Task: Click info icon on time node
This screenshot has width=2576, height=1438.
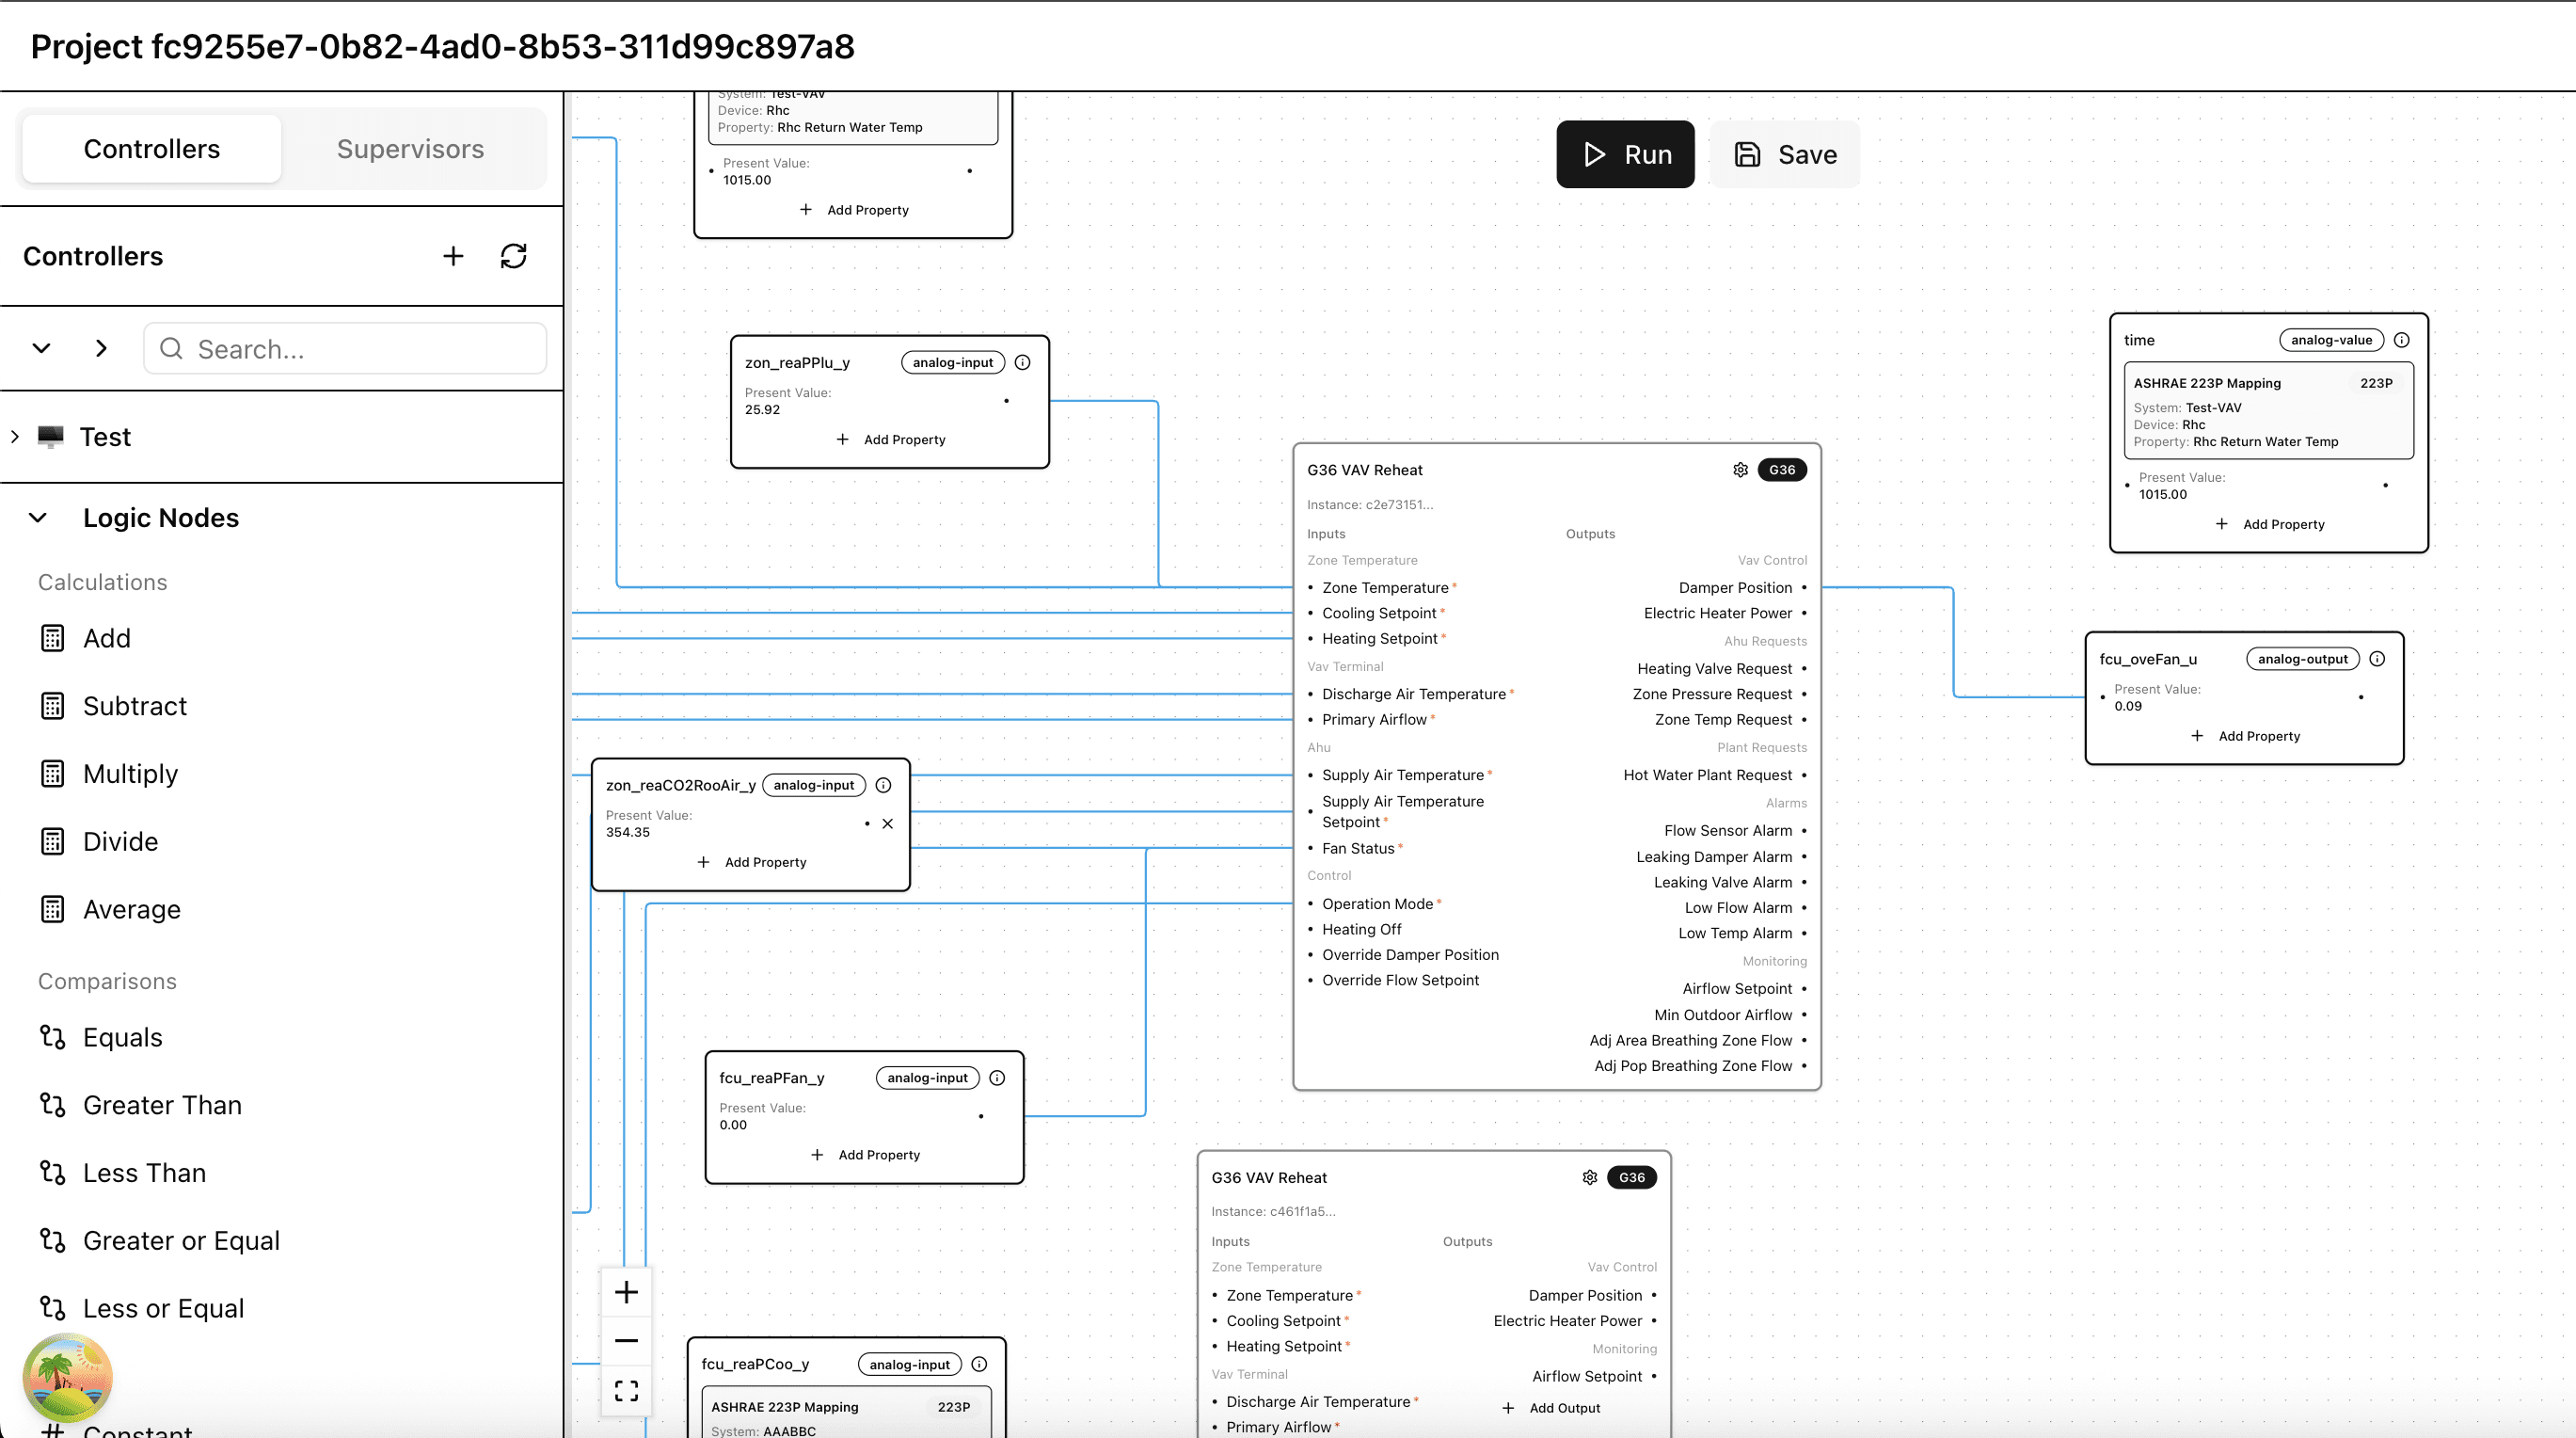Action: point(2401,340)
